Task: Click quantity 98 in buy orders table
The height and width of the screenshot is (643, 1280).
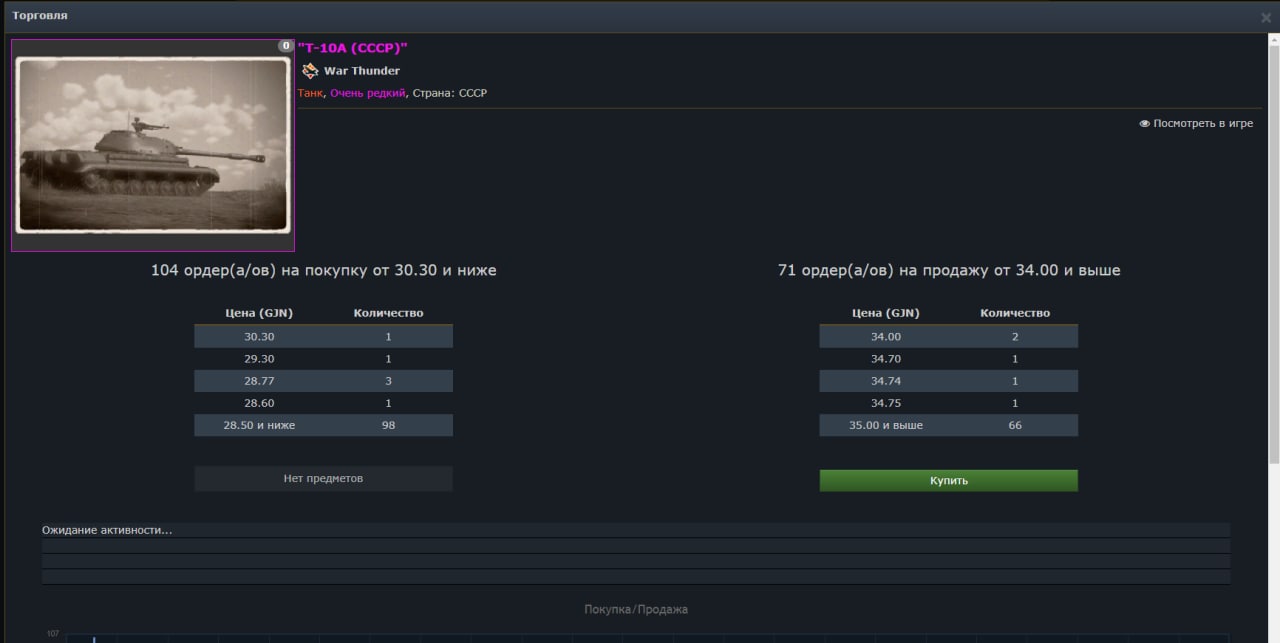Action: (x=388, y=425)
